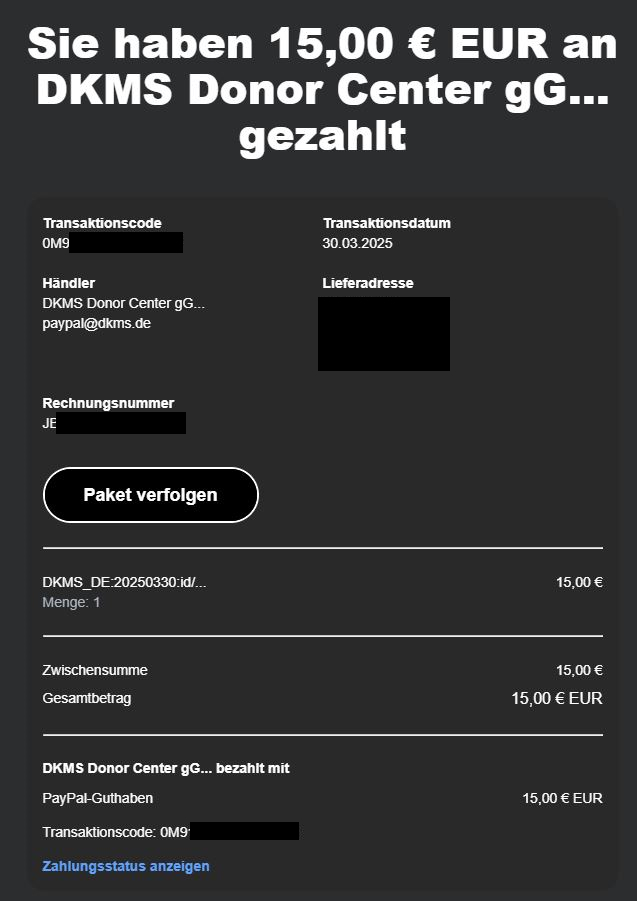Click the Paket verfolgen button

pyautogui.click(x=150, y=495)
